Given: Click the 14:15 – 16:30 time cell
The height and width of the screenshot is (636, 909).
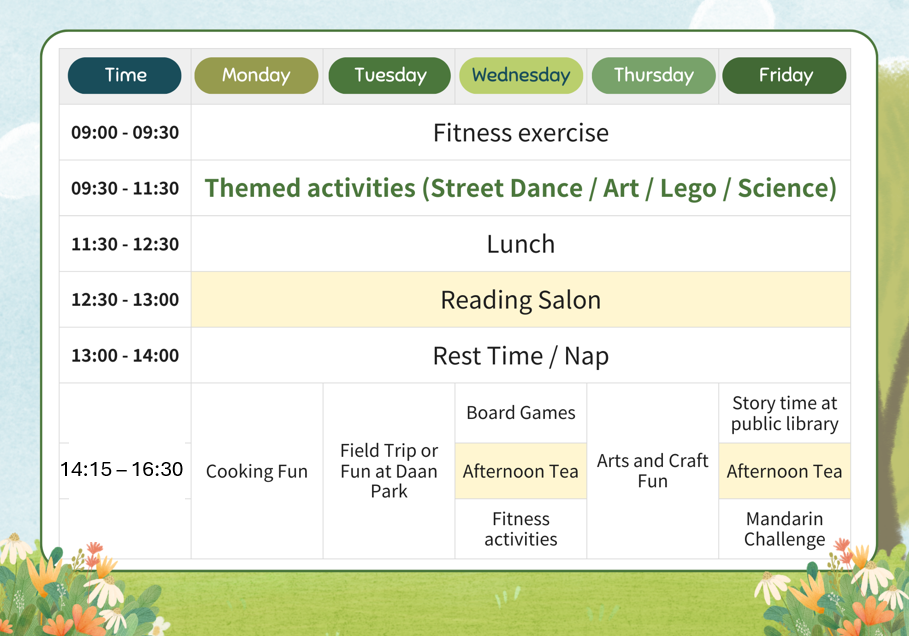Looking at the screenshot, I should point(122,470).
